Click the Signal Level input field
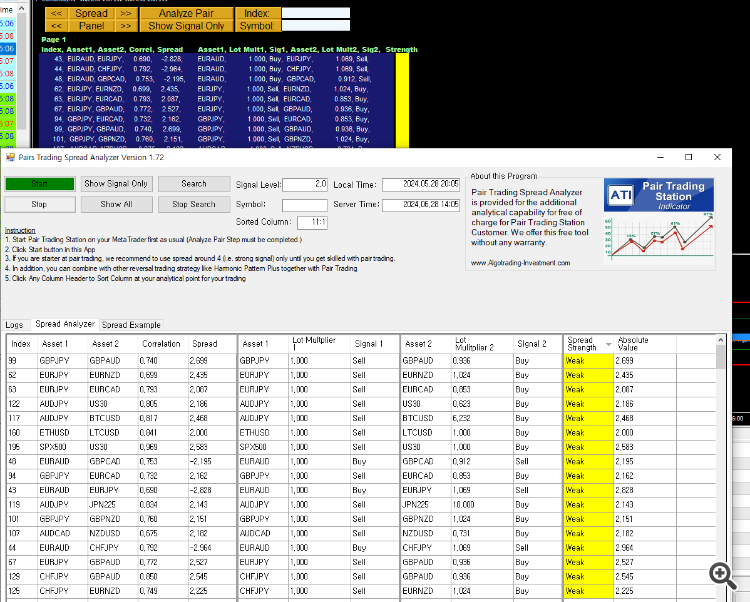Screen dimensions: 750x602 pos(305,185)
